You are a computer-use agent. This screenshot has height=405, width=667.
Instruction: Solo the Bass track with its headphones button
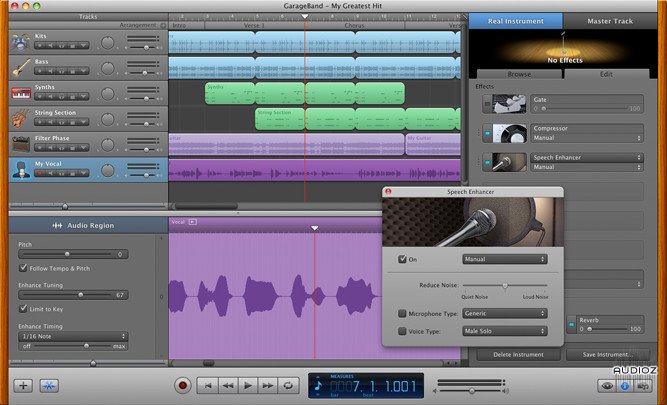pyautogui.click(x=62, y=71)
